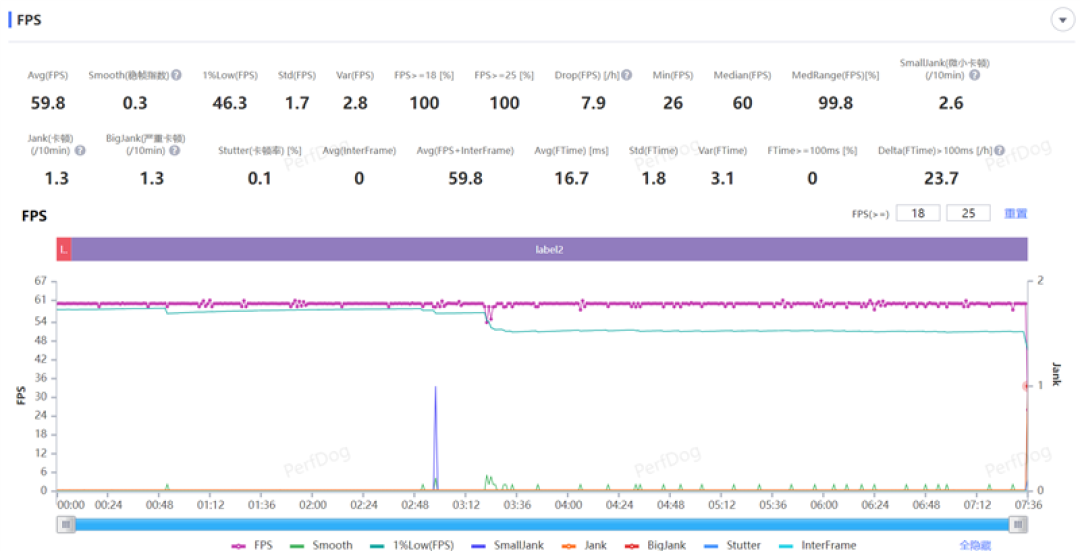Collapse the FPS panel with the arrow button
1080x551 pixels.
click(x=1062, y=20)
